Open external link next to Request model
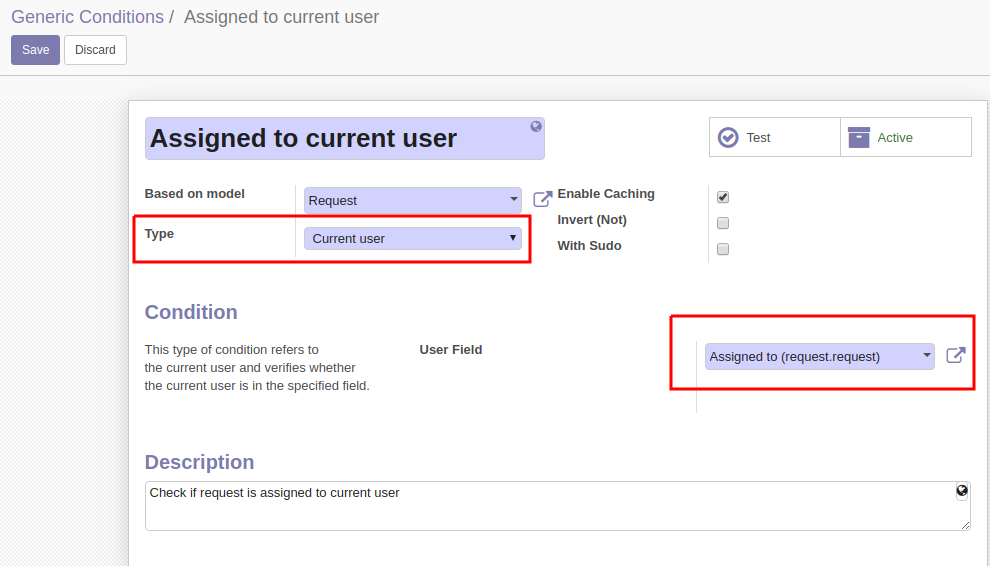This screenshot has height=566, width=990. coord(542,200)
